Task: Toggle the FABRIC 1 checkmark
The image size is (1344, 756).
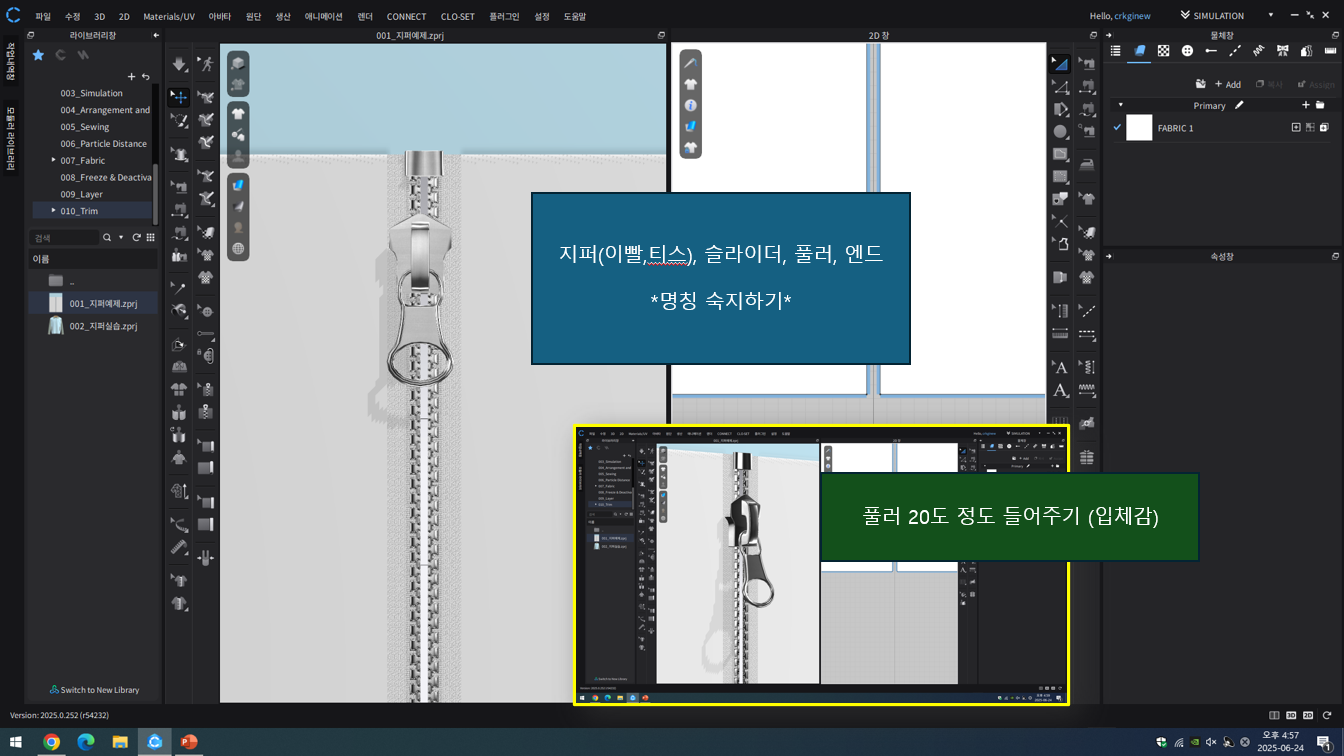Action: pos(1117,128)
